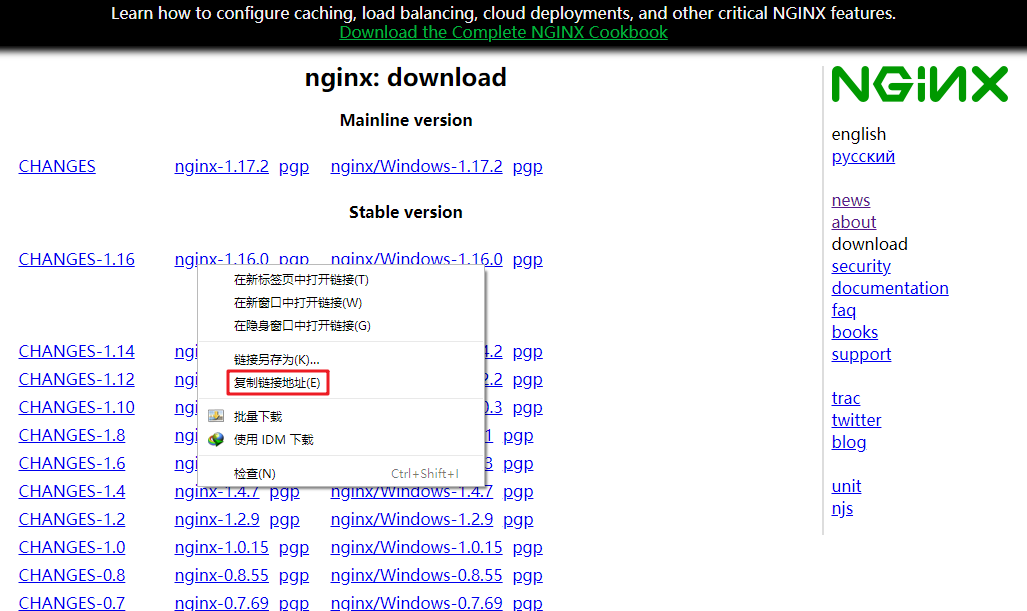The height and width of the screenshot is (611, 1027).
Task: Open pgp link next to nginx-1.17.2
Action: [x=293, y=166]
